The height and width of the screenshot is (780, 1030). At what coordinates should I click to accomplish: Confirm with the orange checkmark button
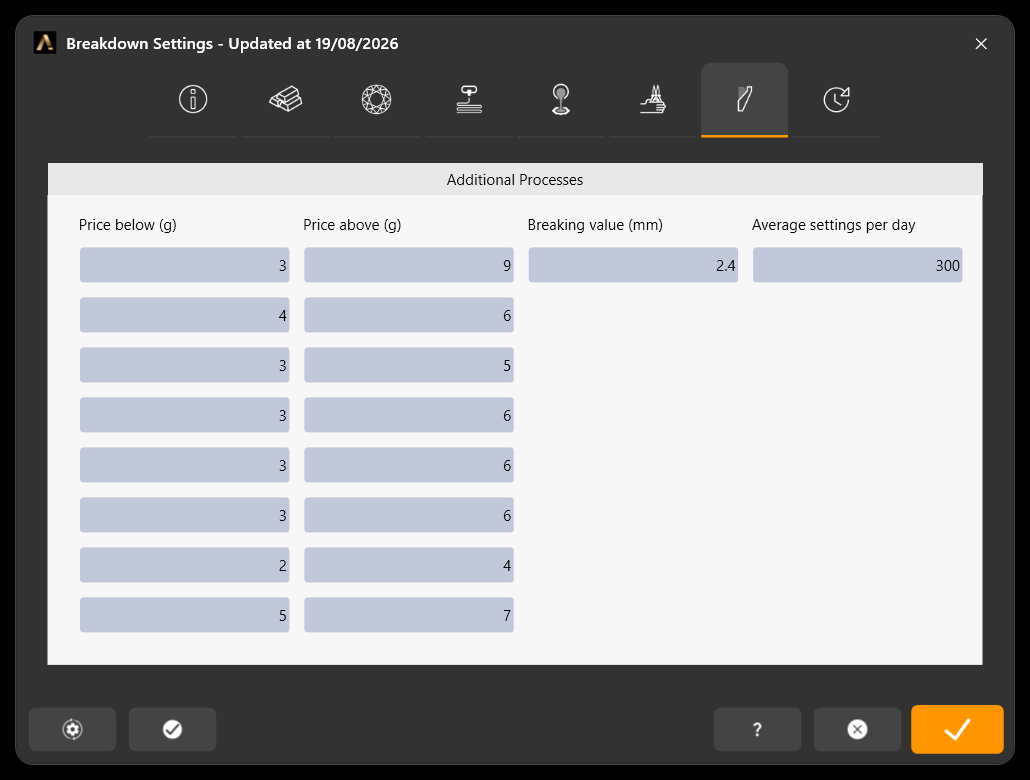pyautogui.click(x=957, y=729)
